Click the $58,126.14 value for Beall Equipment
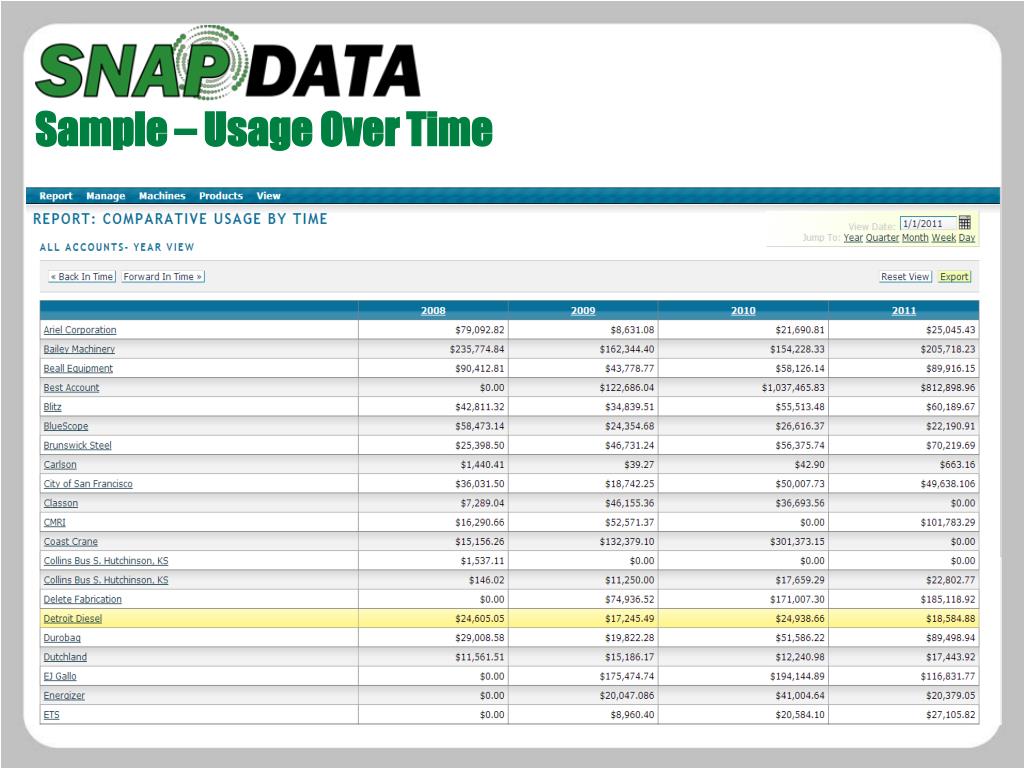Image resolution: width=1024 pixels, height=768 pixels. click(x=800, y=368)
